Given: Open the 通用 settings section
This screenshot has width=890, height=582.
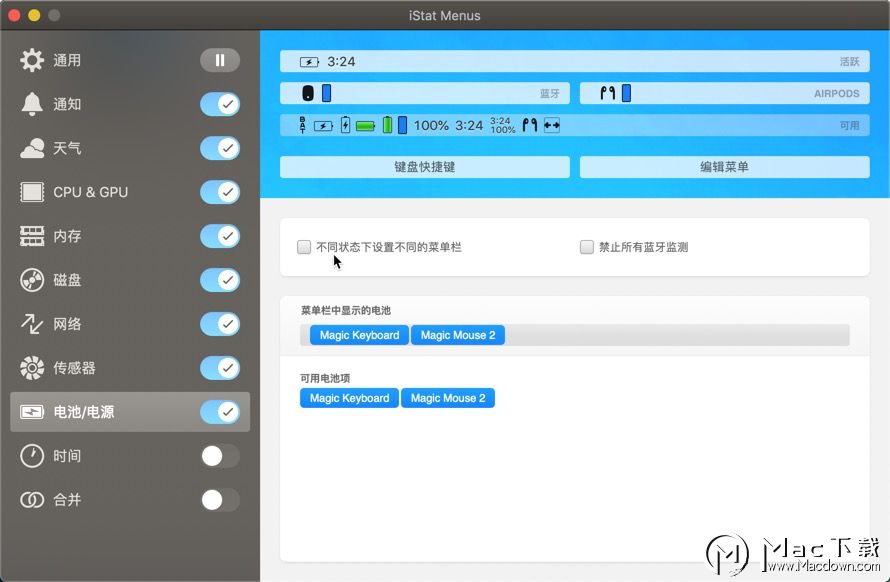Looking at the screenshot, I should click(x=67, y=60).
